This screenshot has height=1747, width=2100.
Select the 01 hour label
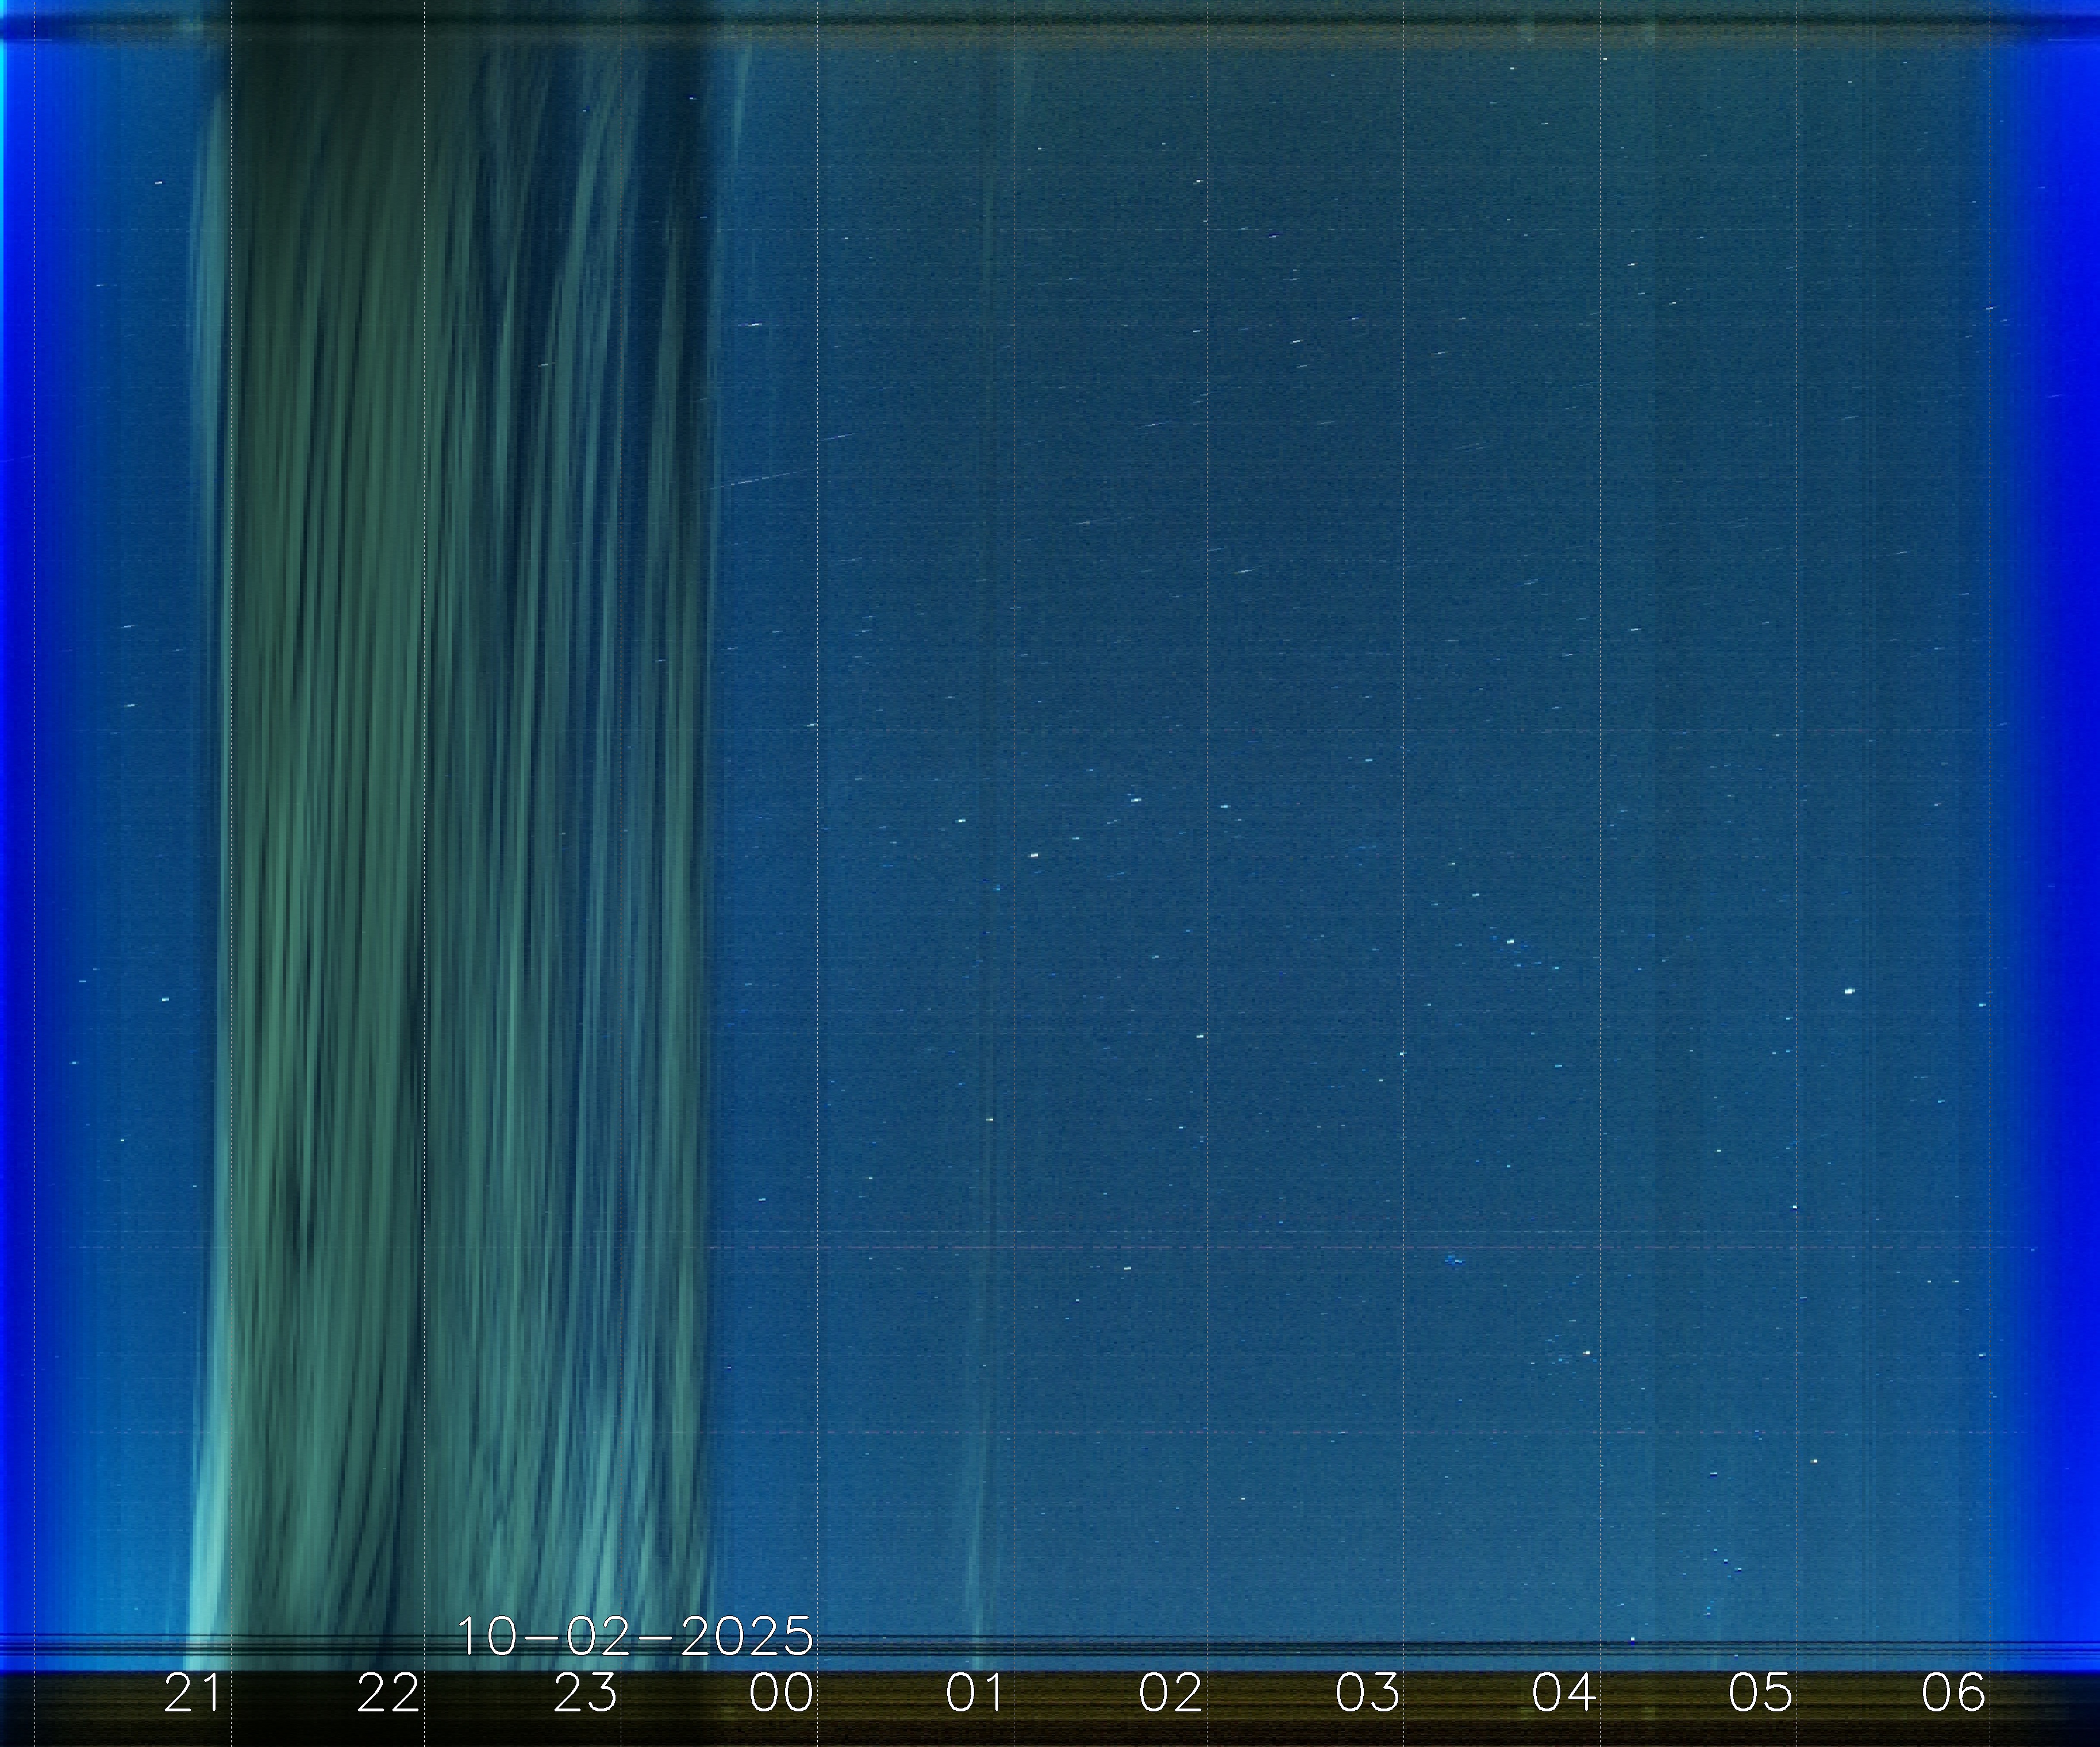pos(975,1693)
